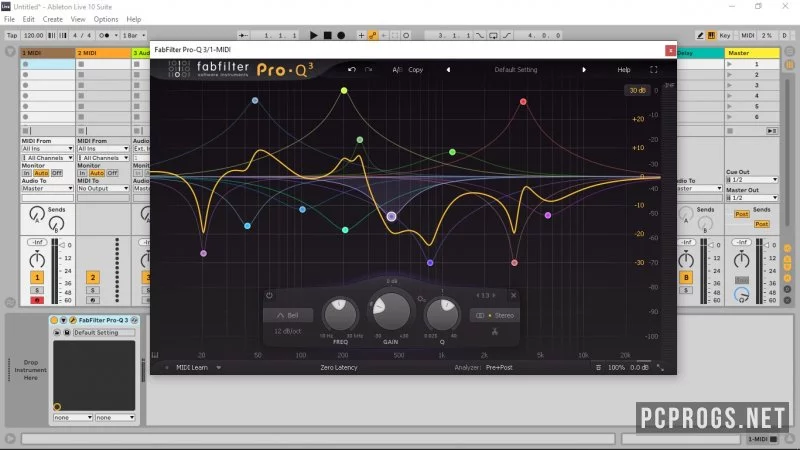Toggle Pro-Q 3 full screen mode icon
Image resolution: width=800 pixels, height=450 pixels.
point(654,69)
